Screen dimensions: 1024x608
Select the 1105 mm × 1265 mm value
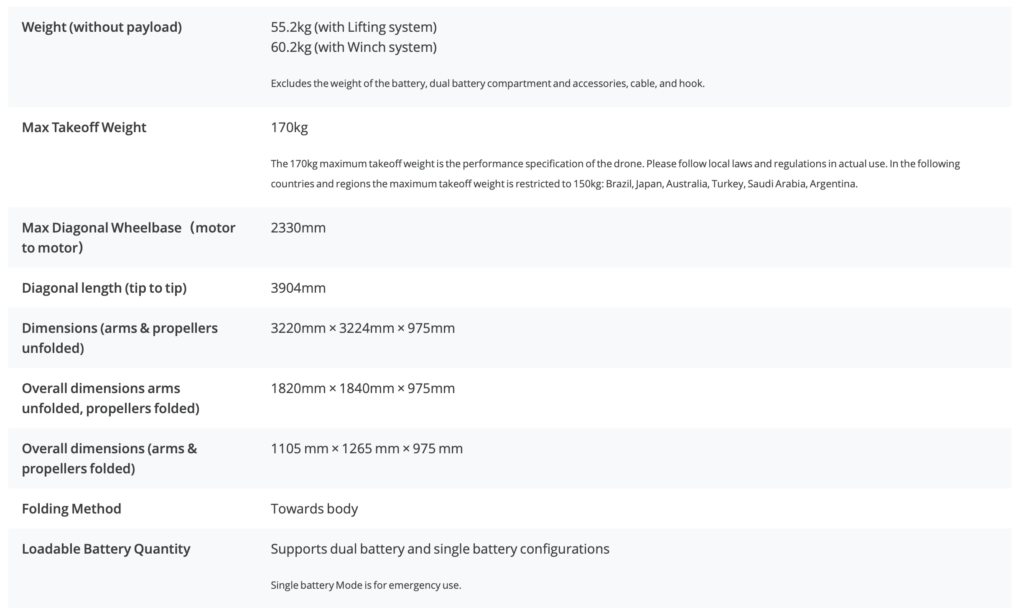[x=367, y=448]
